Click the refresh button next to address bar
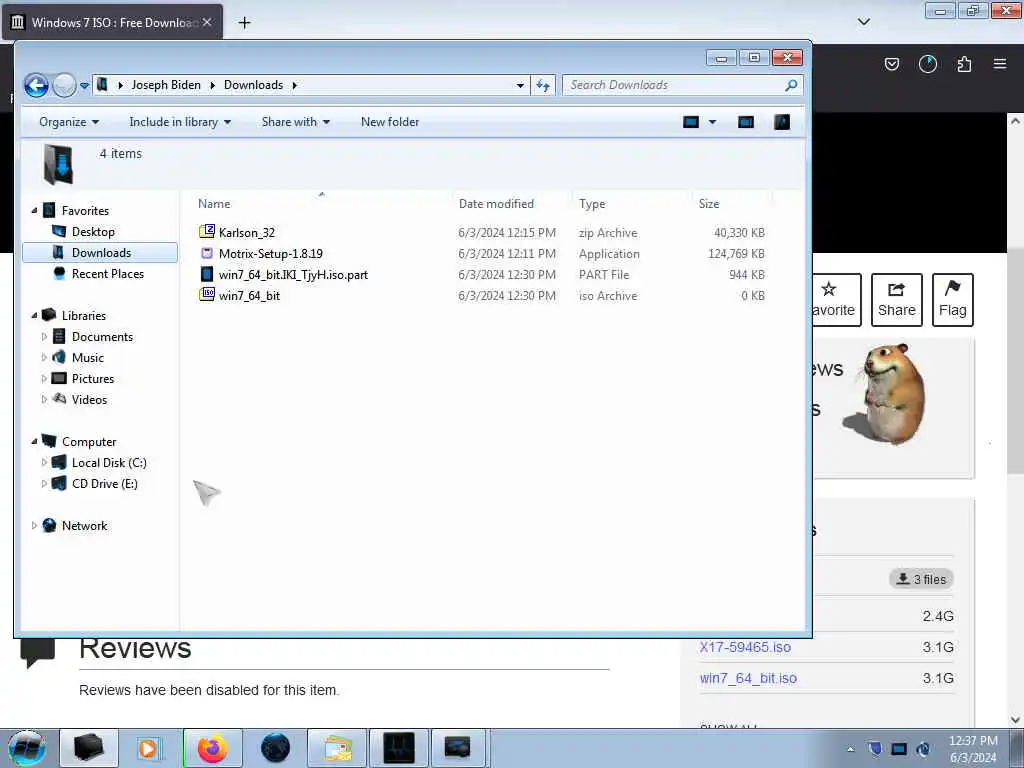The height and width of the screenshot is (768, 1024). [x=543, y=85]
